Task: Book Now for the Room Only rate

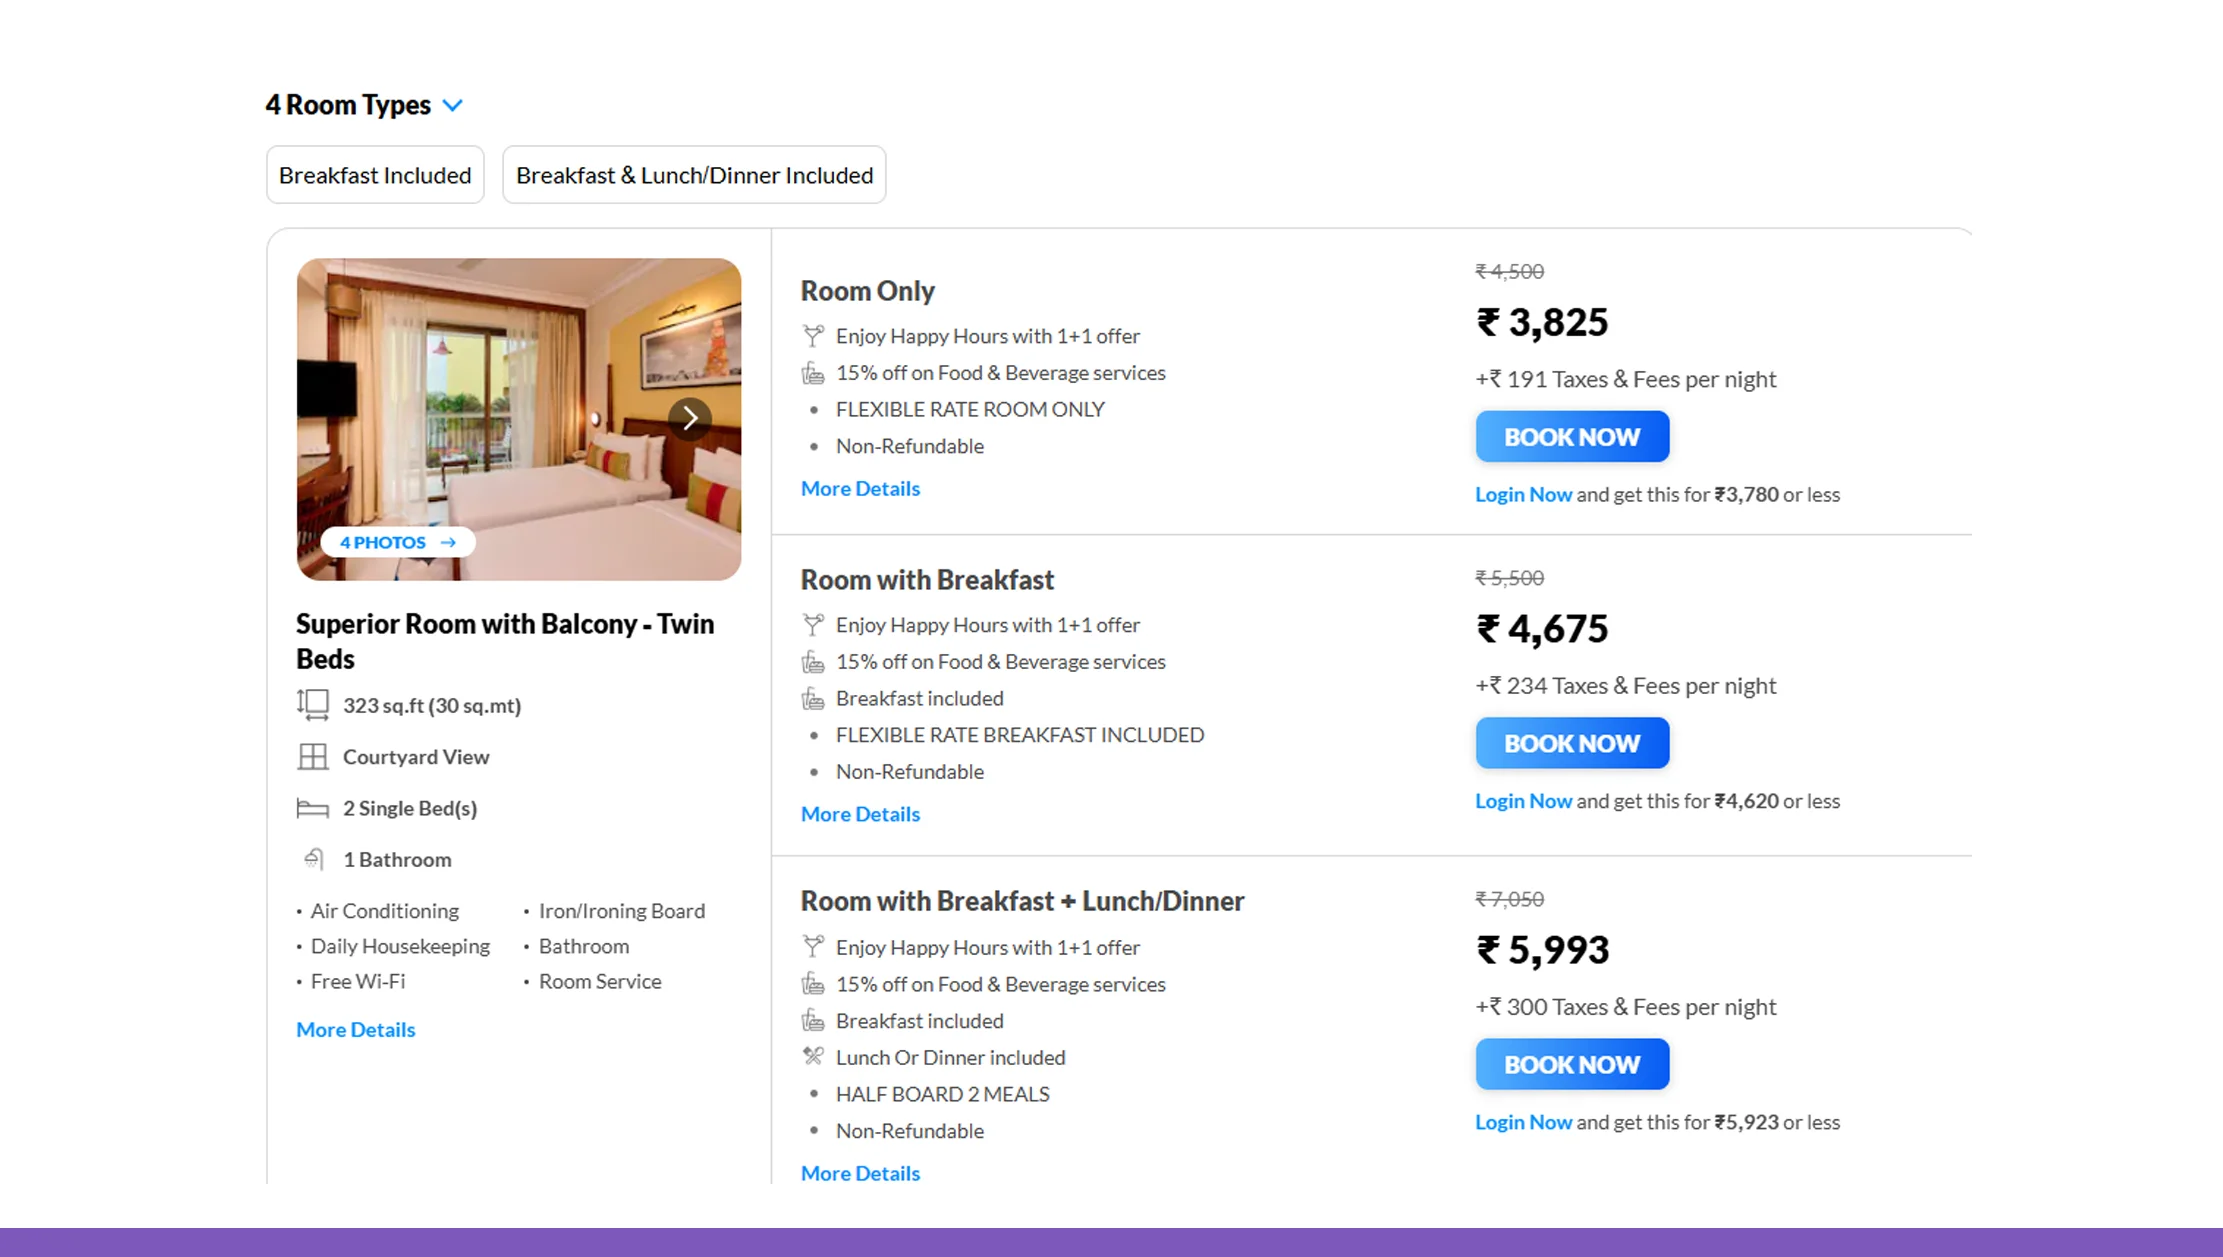Action: click(1571, 436)
